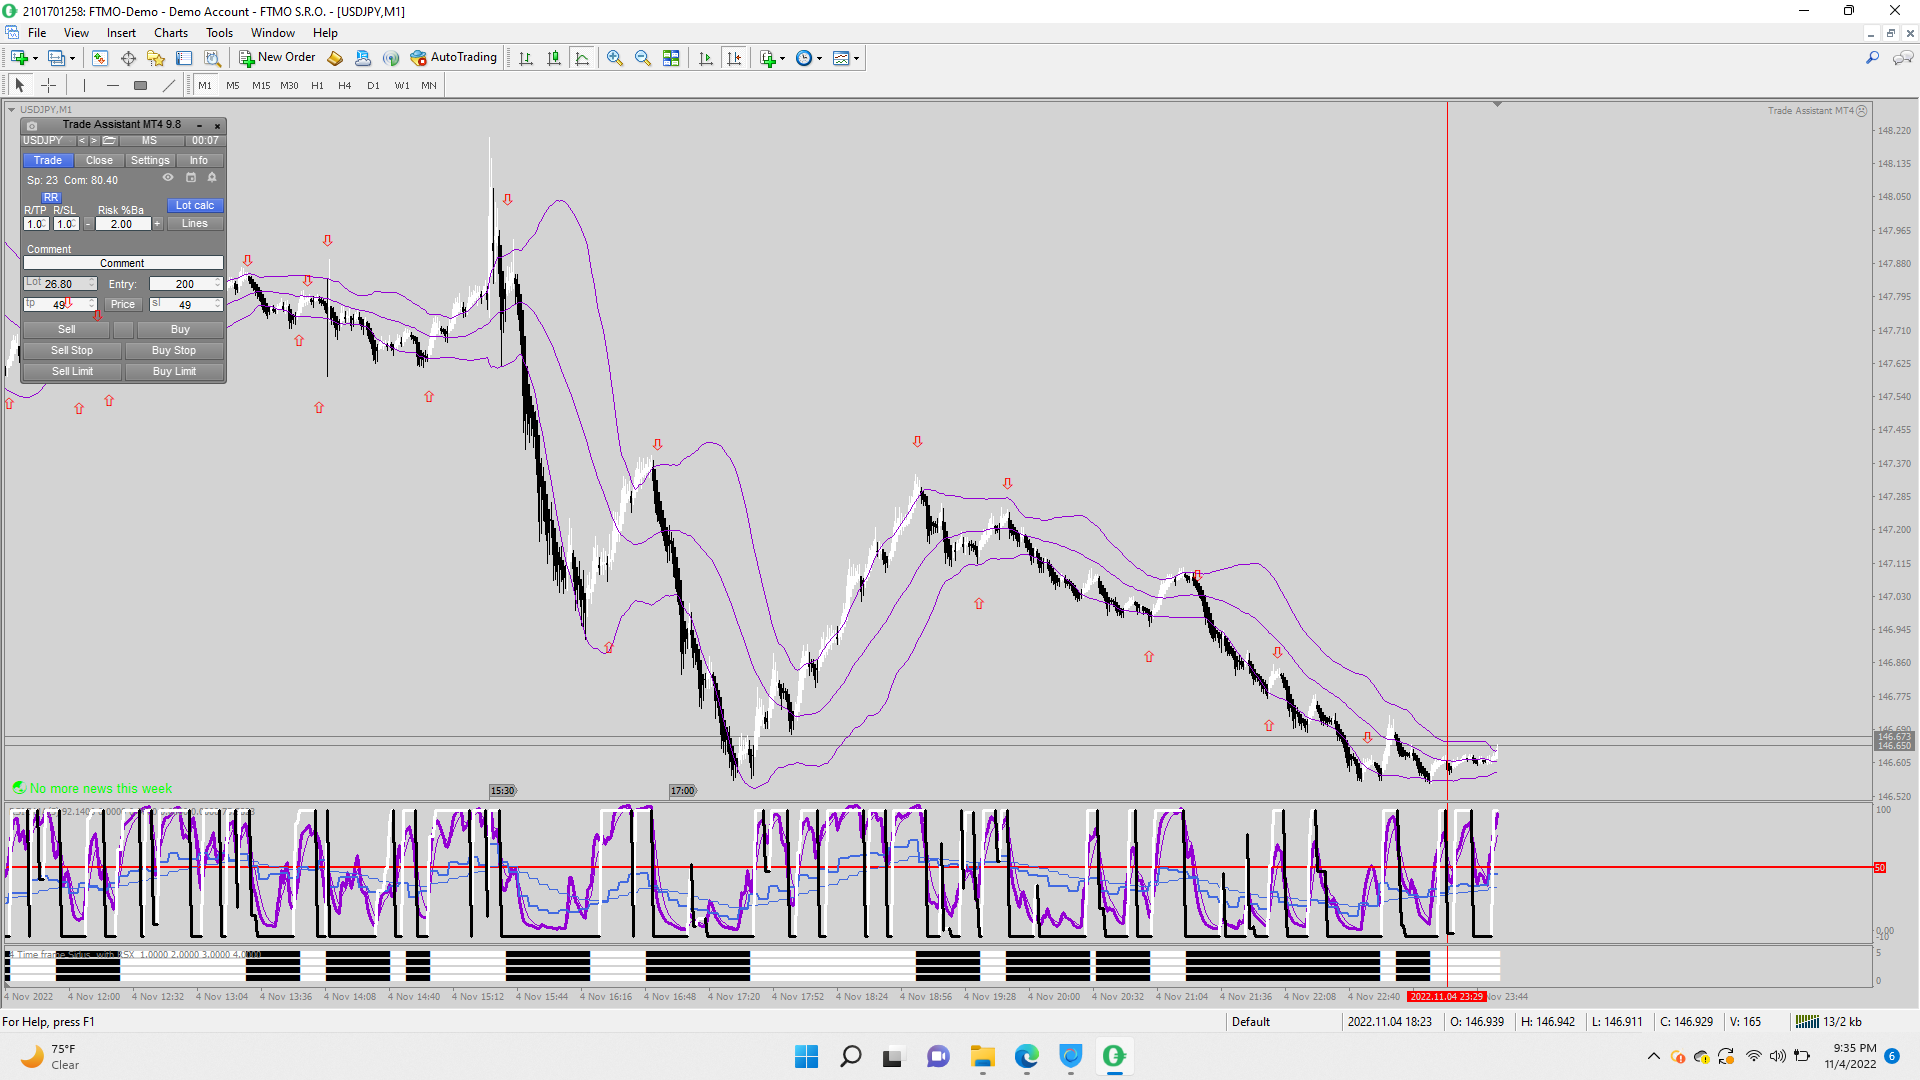Toggle the RR mode button
Image resolution: width=1920 pixels, height=1080 pixels.
click(x=51, y=197)
